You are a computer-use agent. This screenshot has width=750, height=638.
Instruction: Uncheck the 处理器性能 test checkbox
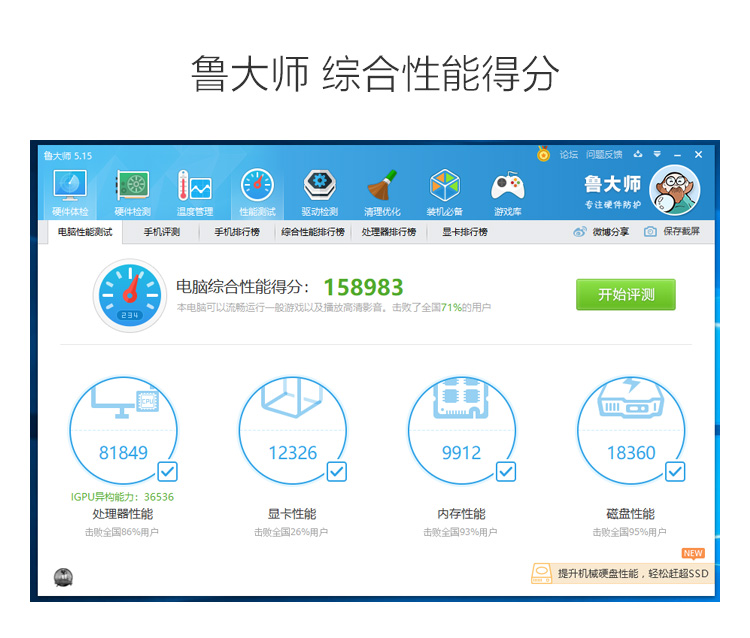coord(167,472)
